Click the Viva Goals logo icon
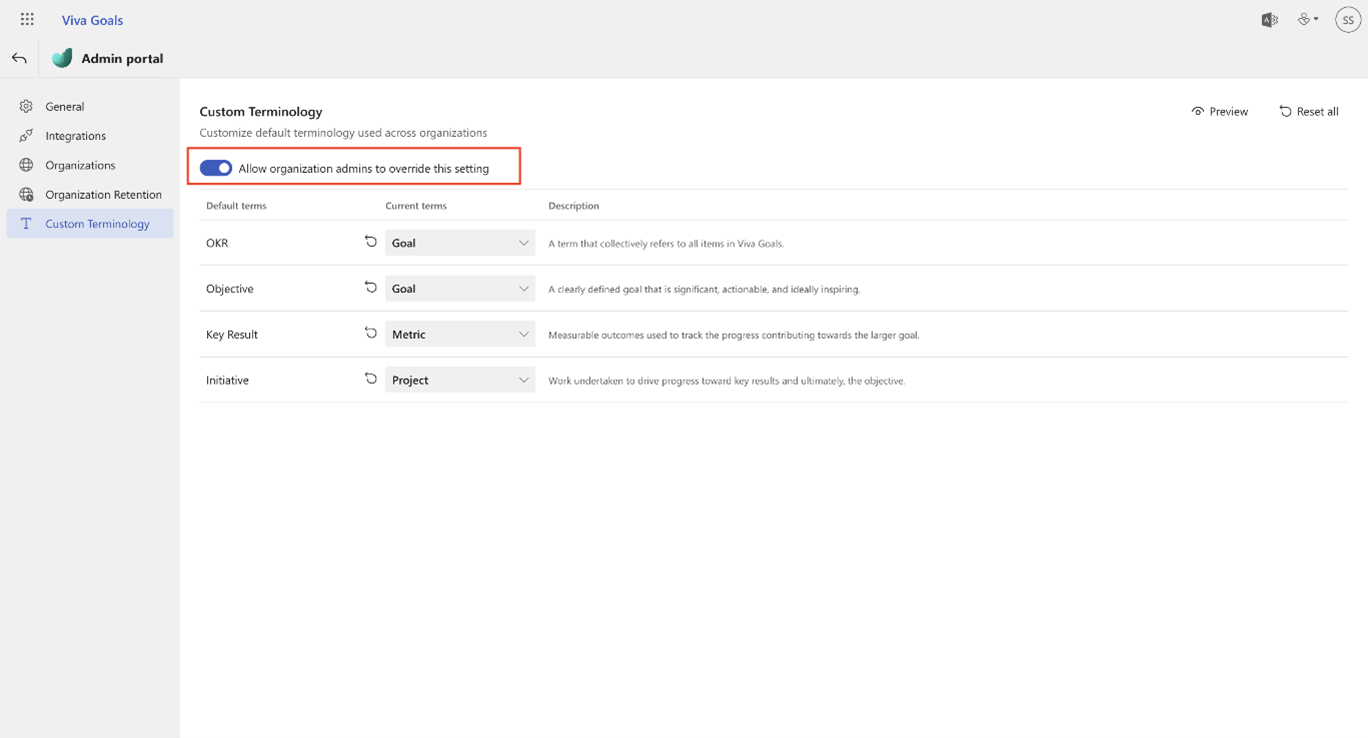 (63, 58)
